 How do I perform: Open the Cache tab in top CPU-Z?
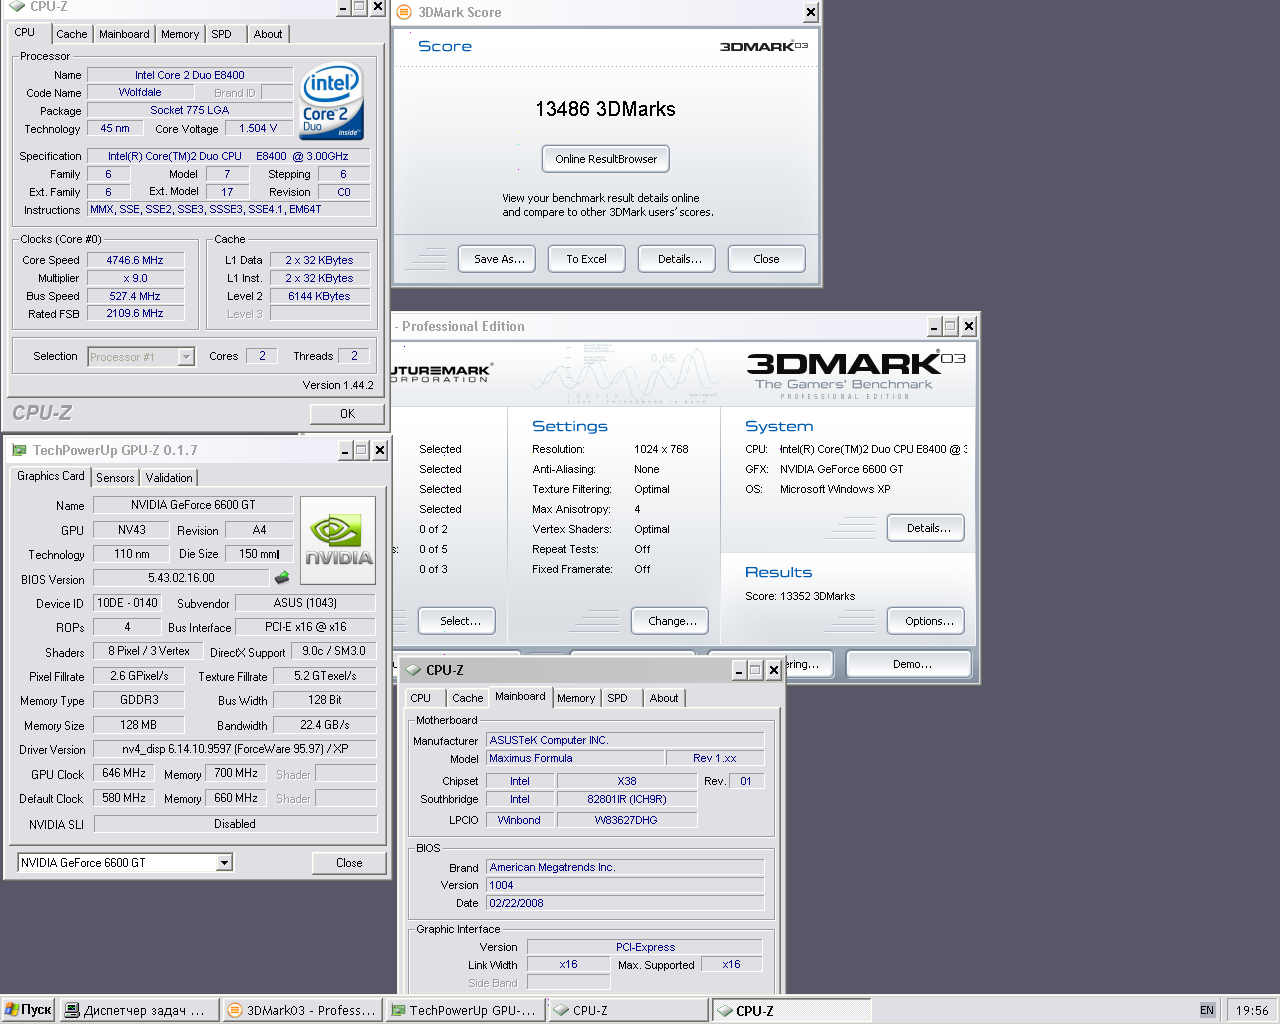[71, 34]
